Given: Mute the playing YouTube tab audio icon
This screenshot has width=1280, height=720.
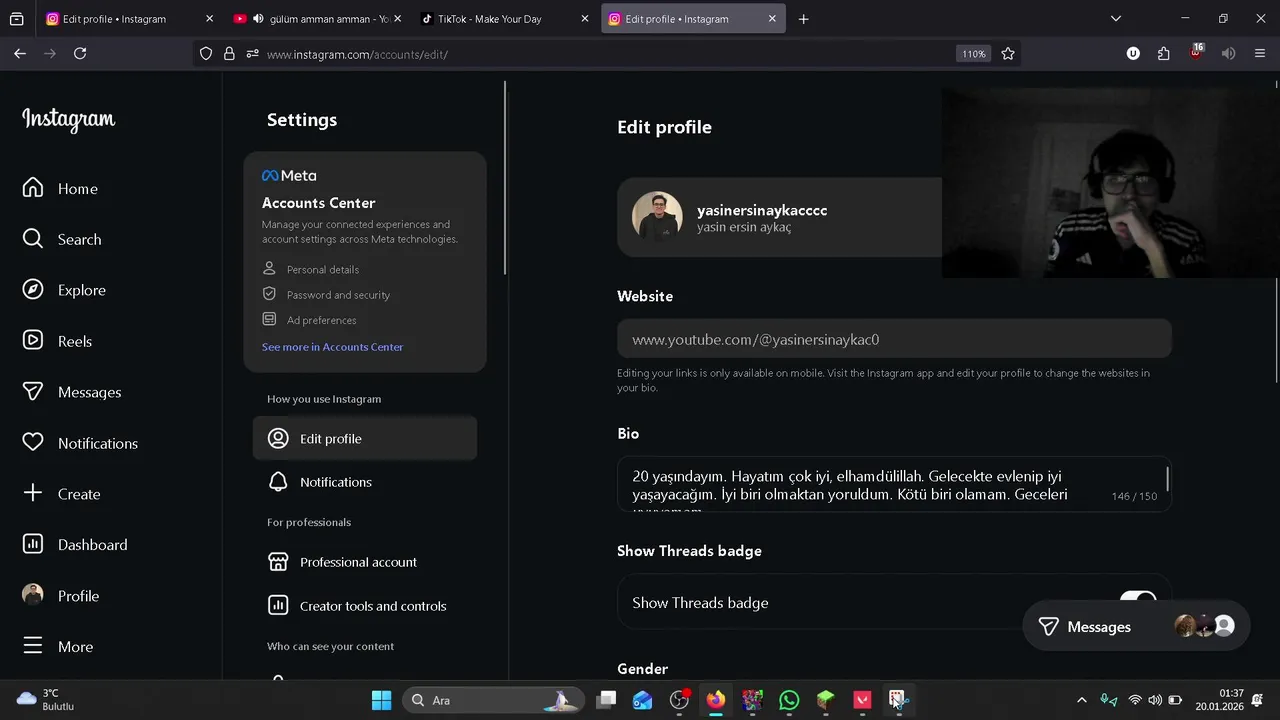Looking at the screenshot, I should pos(258,19).
